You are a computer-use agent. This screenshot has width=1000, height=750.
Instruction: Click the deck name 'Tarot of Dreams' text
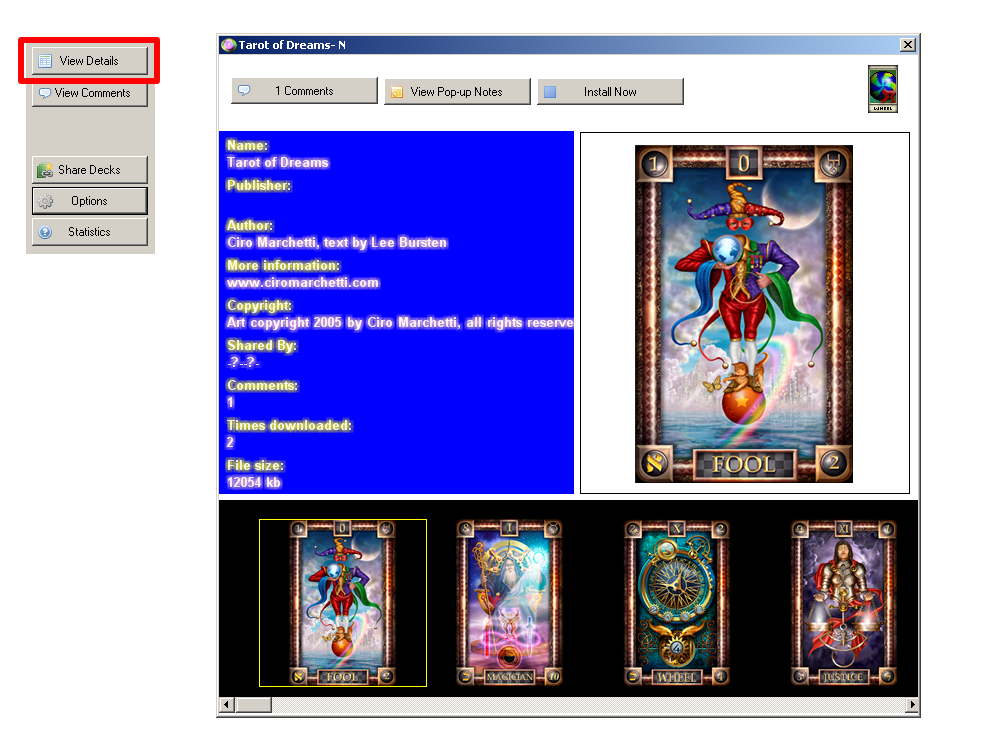click(x=277, y=163)
